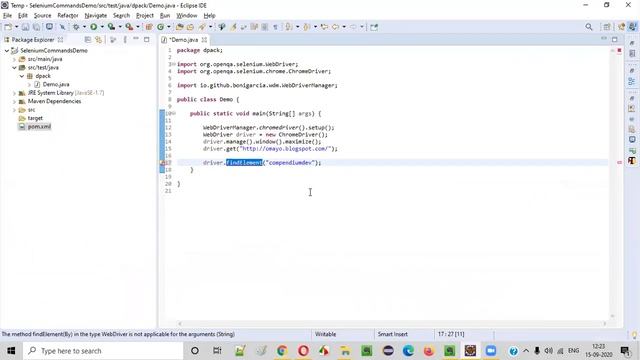Minimize the Package Explorer view
Image resolution: width=640 pixels, height=360 pixels.
pos(136,39)
